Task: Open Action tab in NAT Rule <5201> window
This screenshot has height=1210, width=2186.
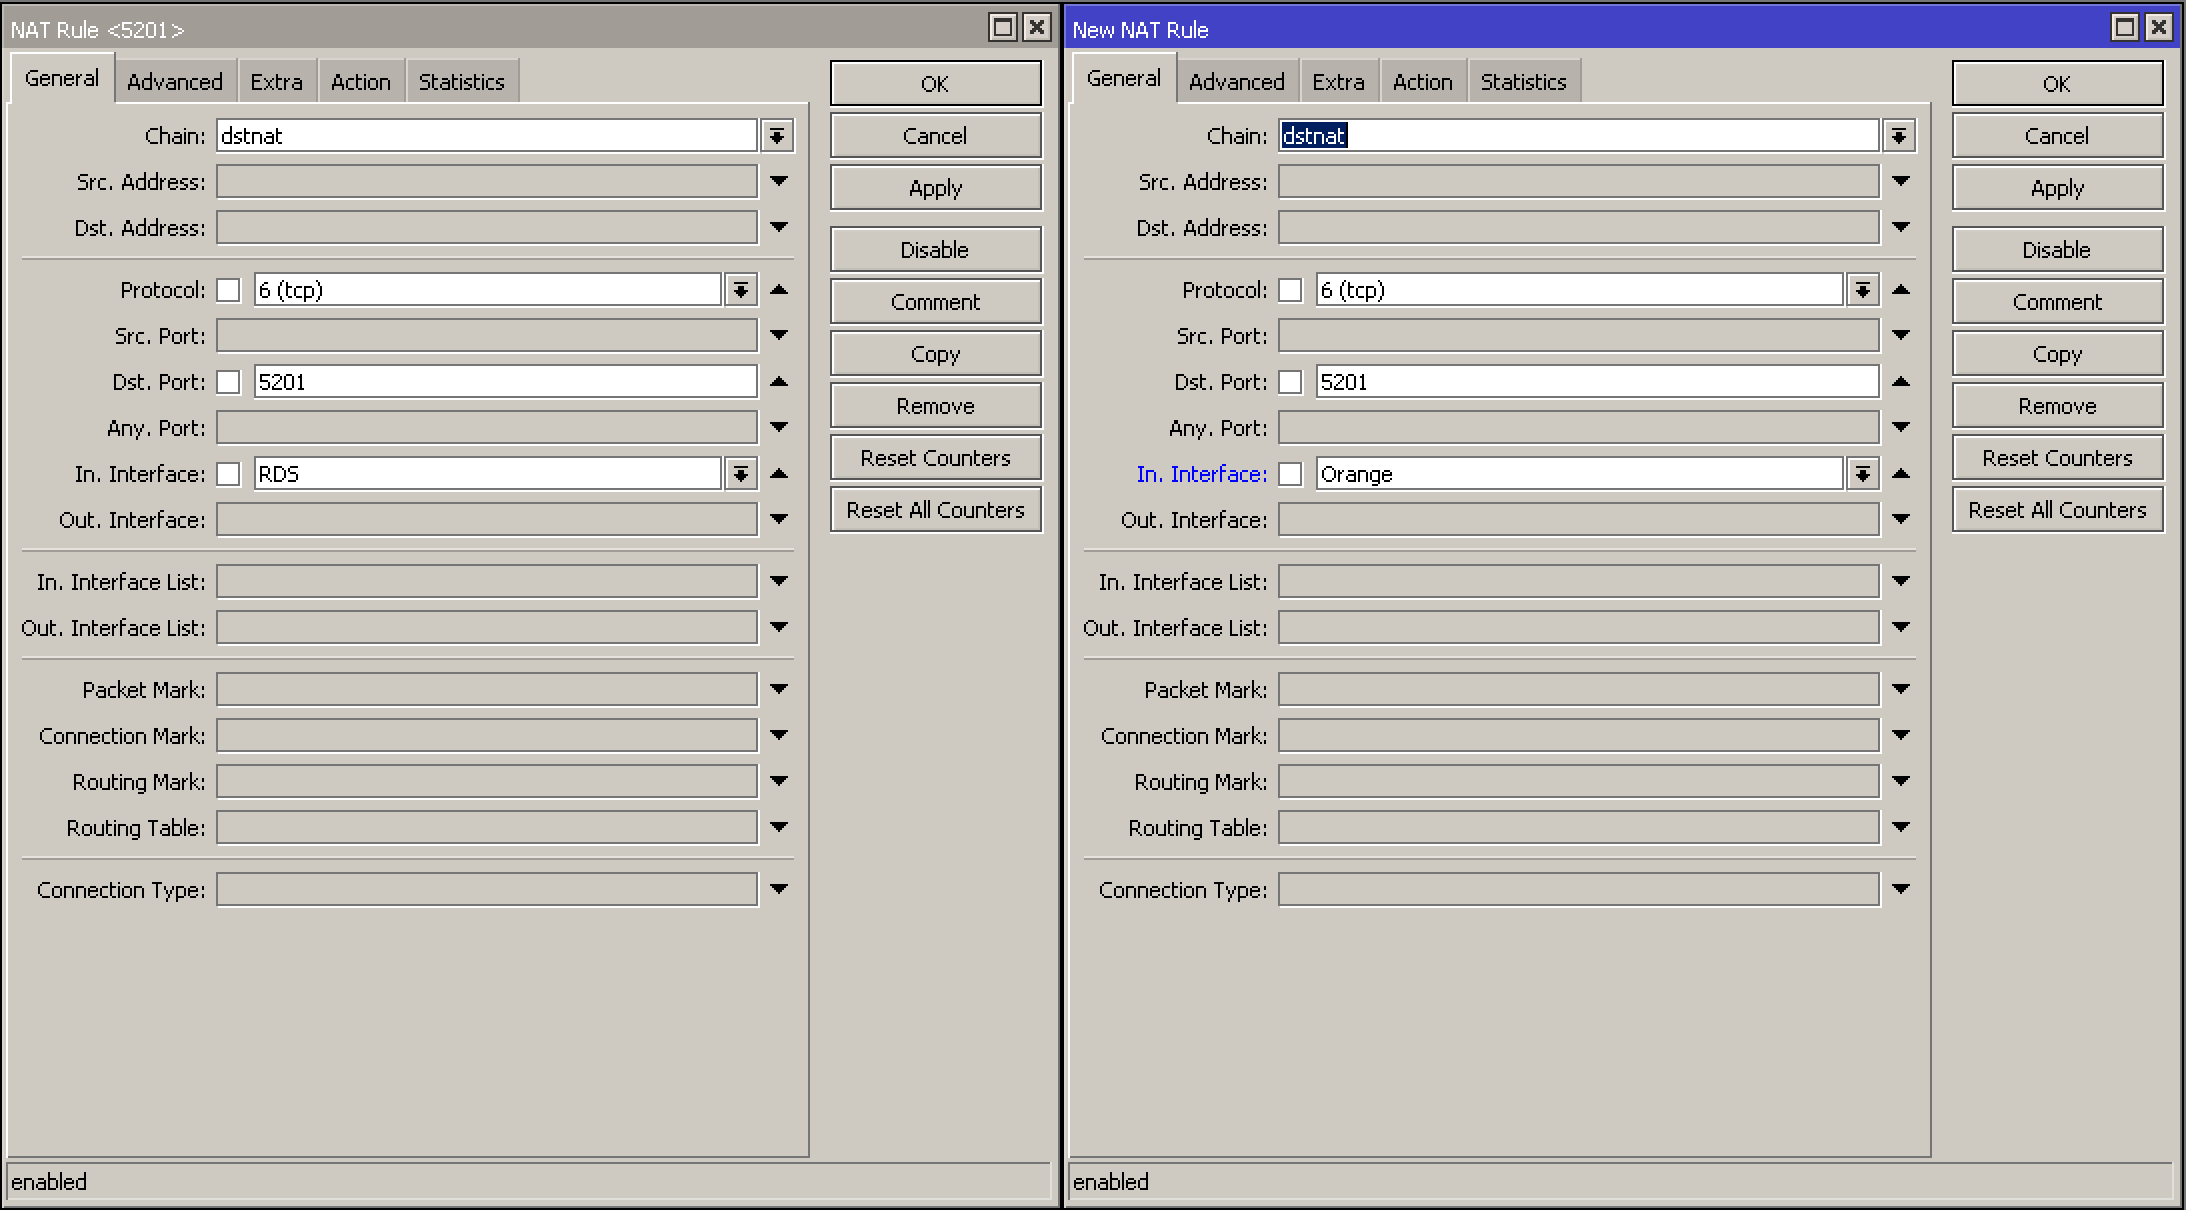Action: 361,82
